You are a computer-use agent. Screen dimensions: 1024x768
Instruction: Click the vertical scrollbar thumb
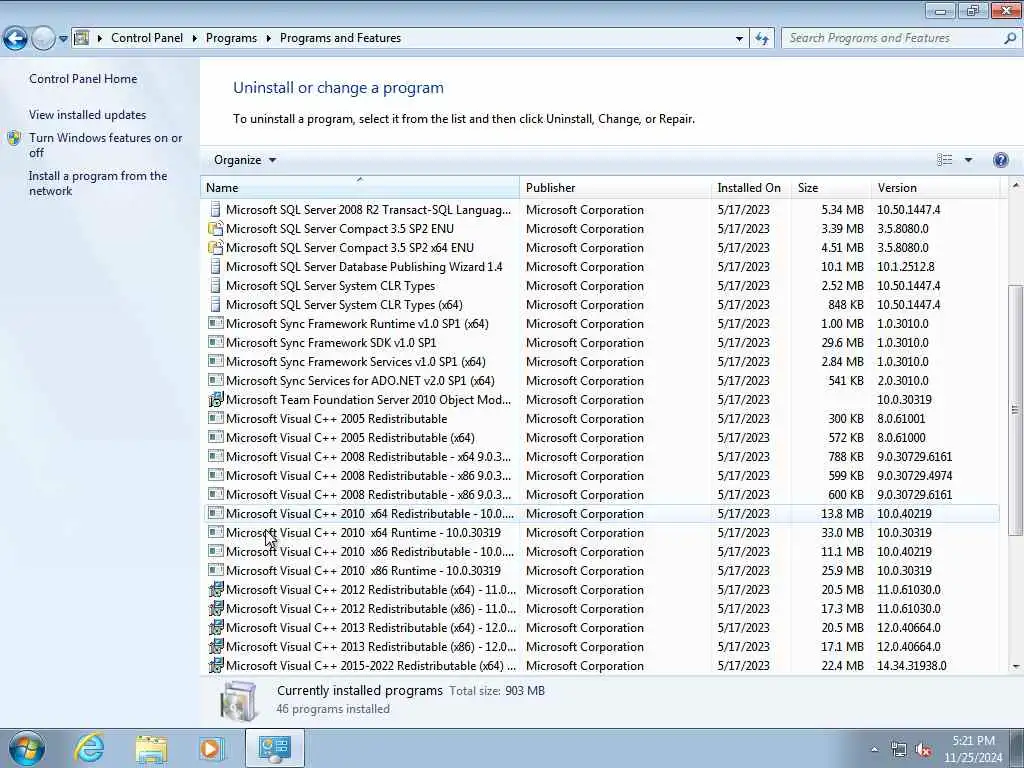tap(1016, 409)
